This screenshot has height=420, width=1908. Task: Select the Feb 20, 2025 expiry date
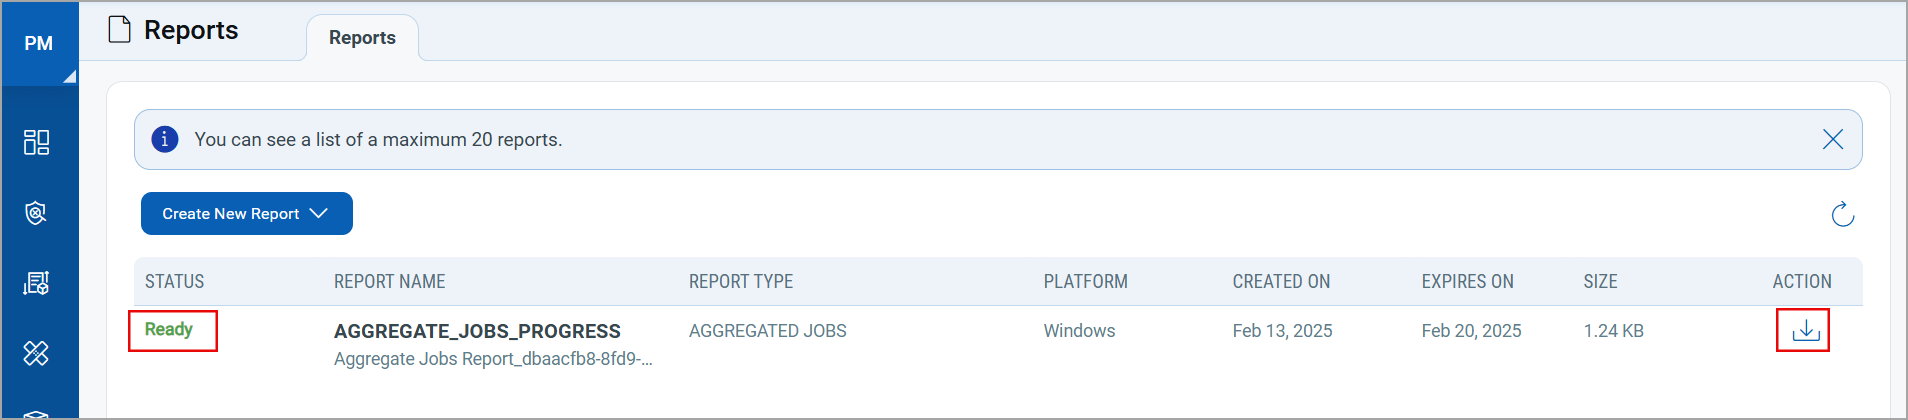(x=1472, y=331)
